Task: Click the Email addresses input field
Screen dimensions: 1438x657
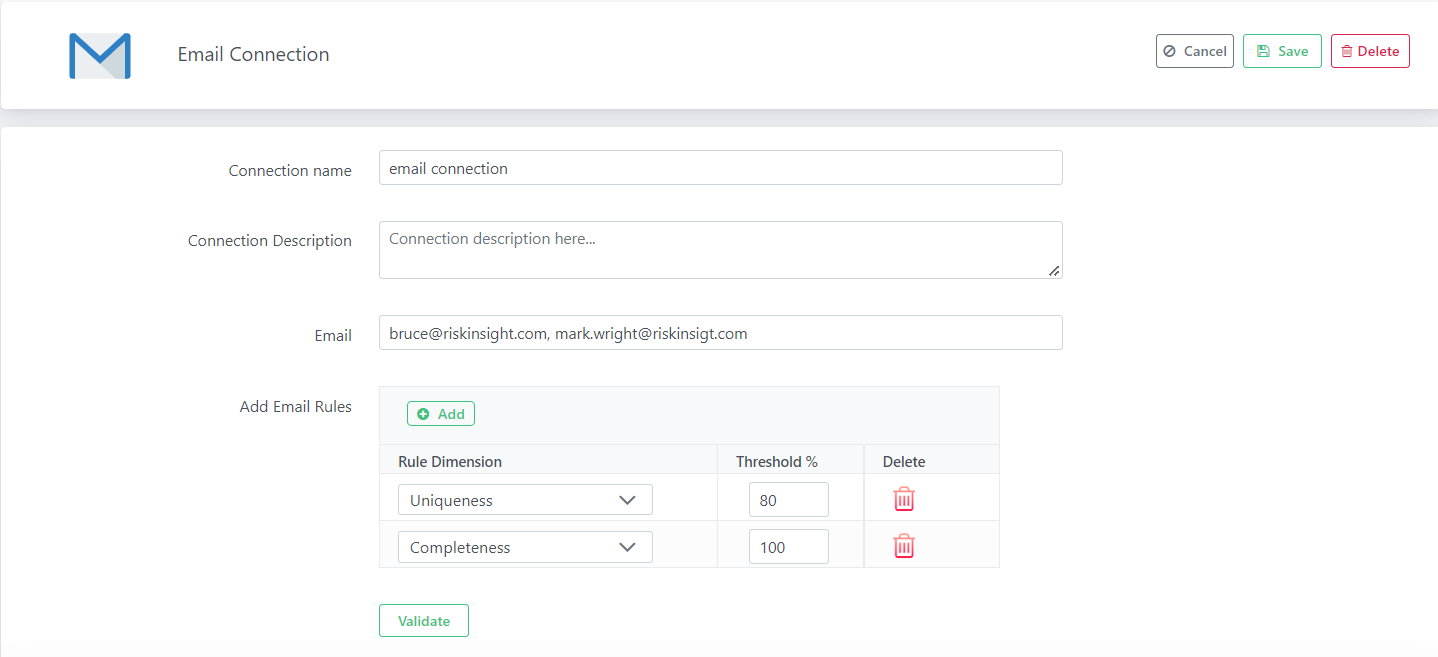Action: pyautogui.click(x=720, y=333)
